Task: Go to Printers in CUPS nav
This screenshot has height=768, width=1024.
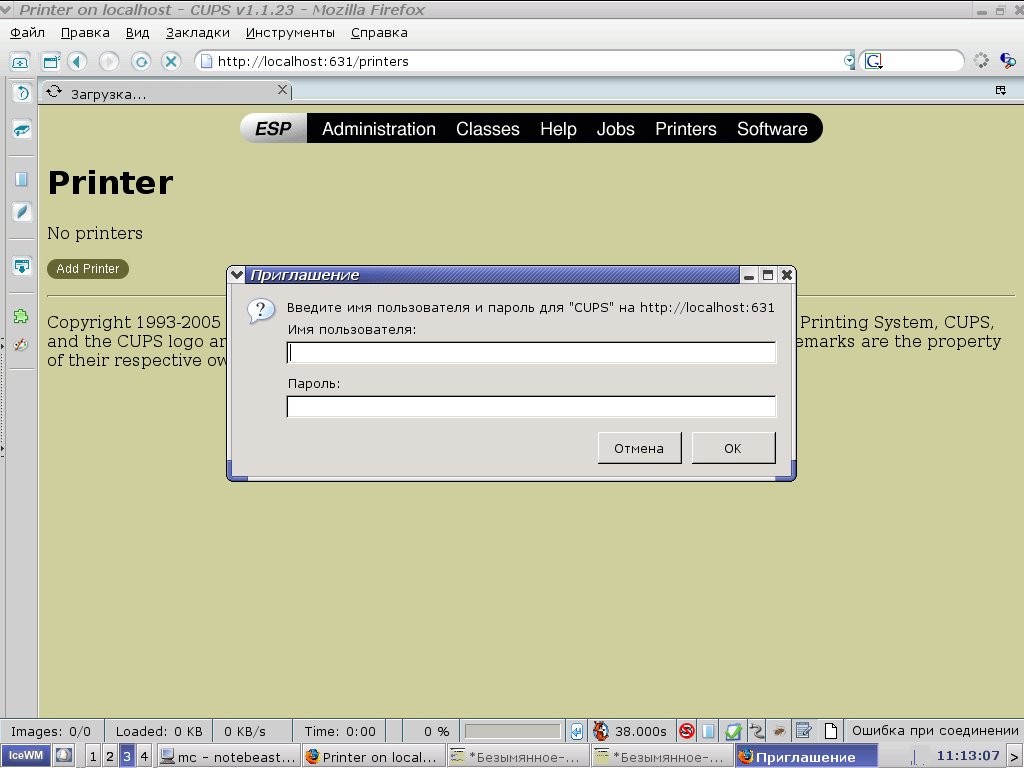Action: point(686,129)
